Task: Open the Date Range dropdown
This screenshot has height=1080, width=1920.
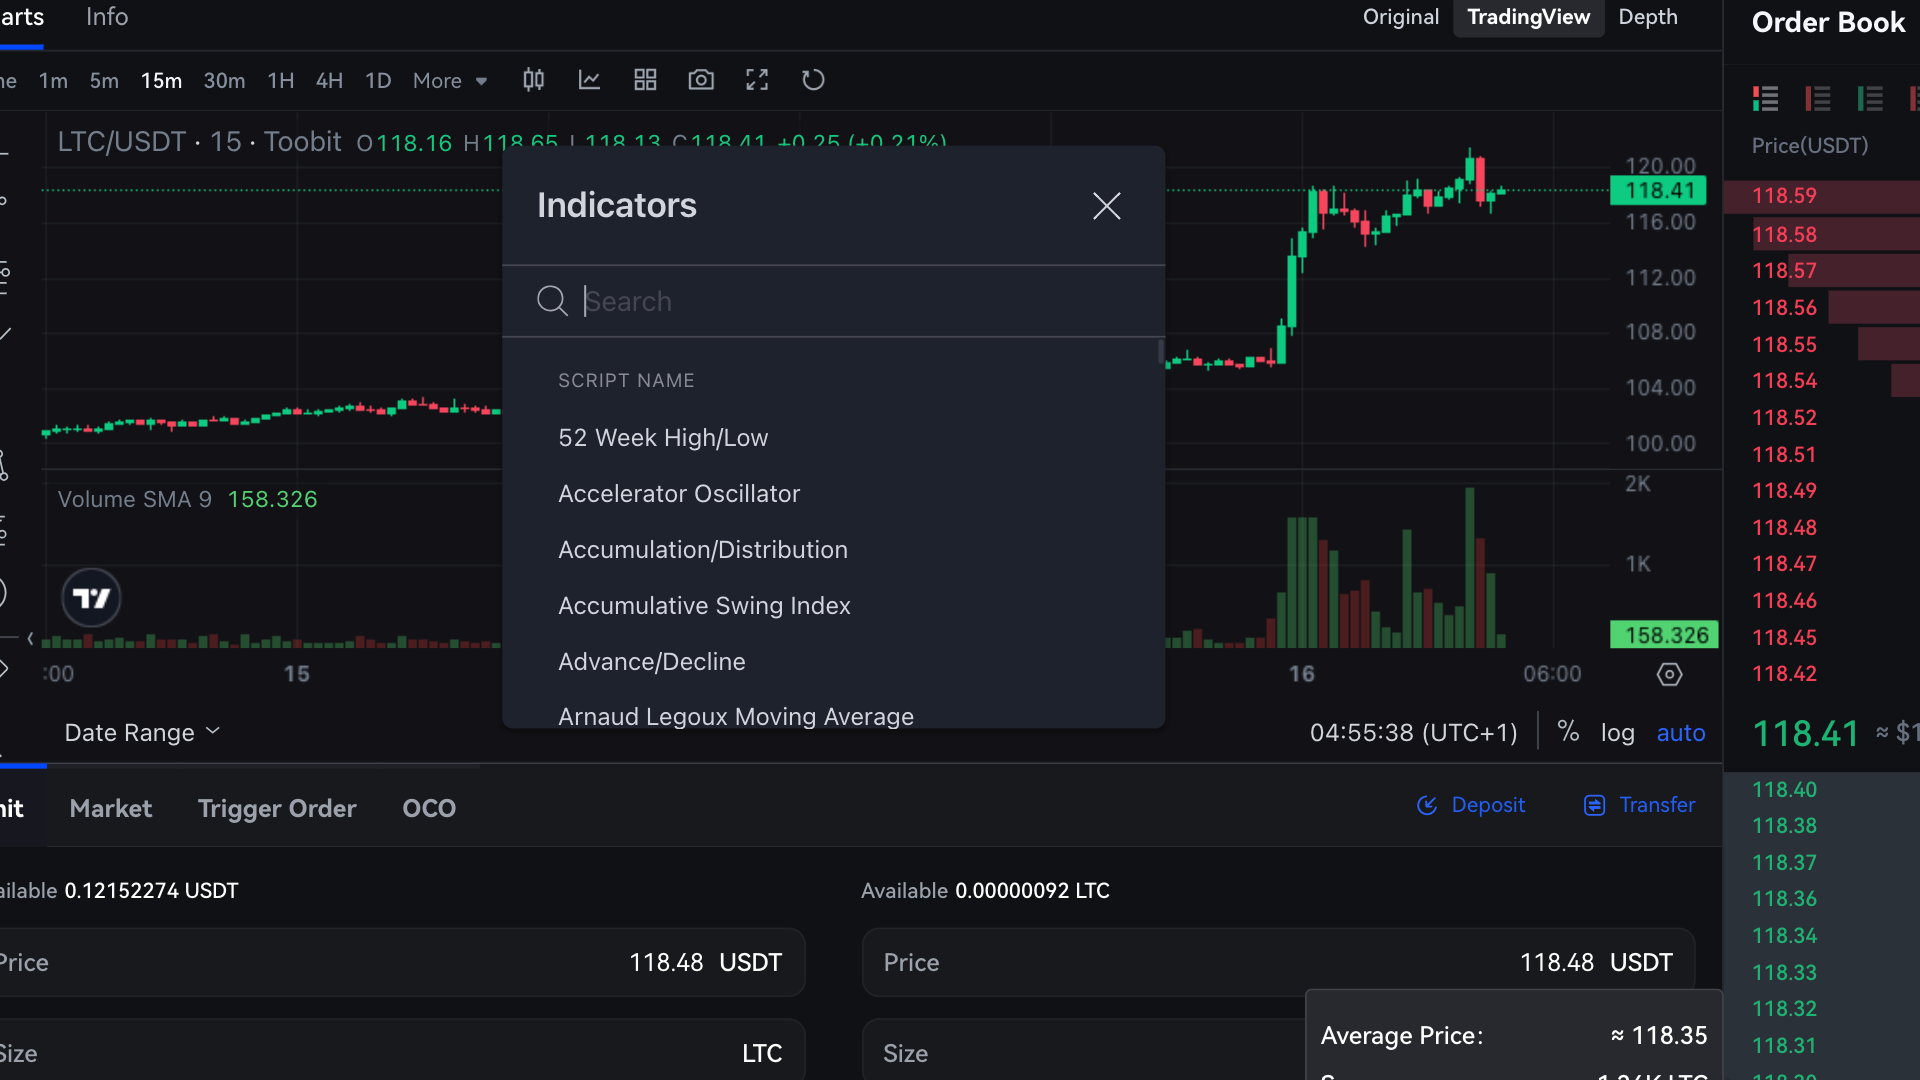Action: pos(142,733)
